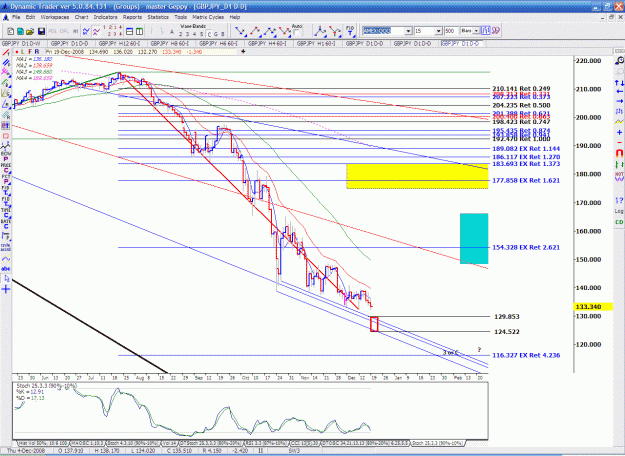
Task: Toggle the R button in the chart header
Action: 37,52
